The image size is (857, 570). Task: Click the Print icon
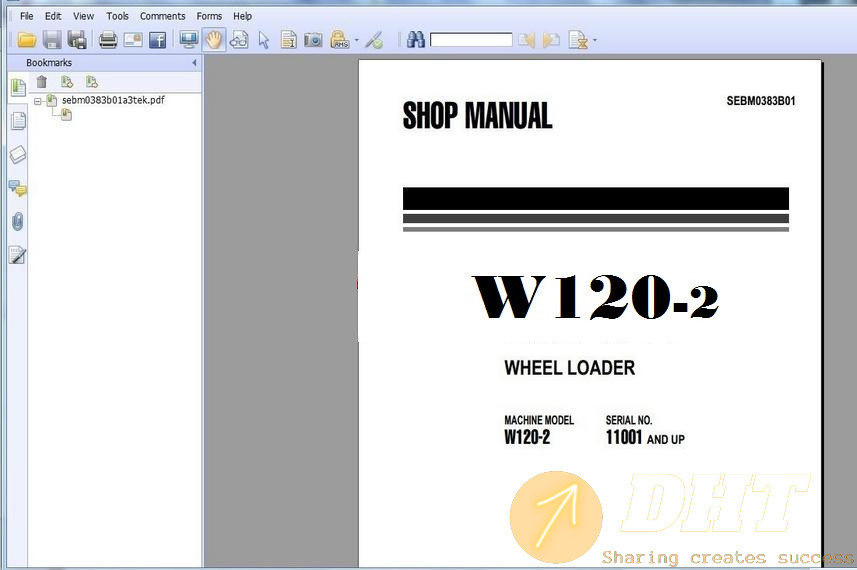pos(108,40)
